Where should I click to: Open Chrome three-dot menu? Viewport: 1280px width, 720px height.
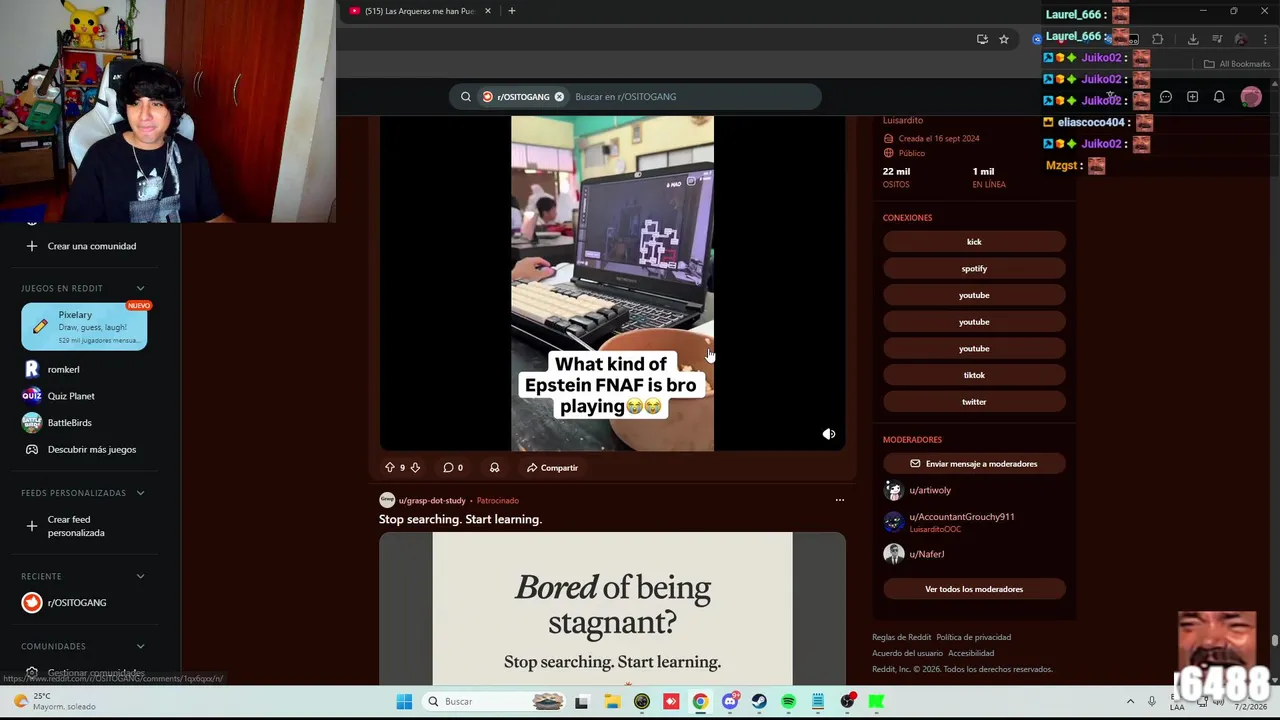(x=1265, y=39)
